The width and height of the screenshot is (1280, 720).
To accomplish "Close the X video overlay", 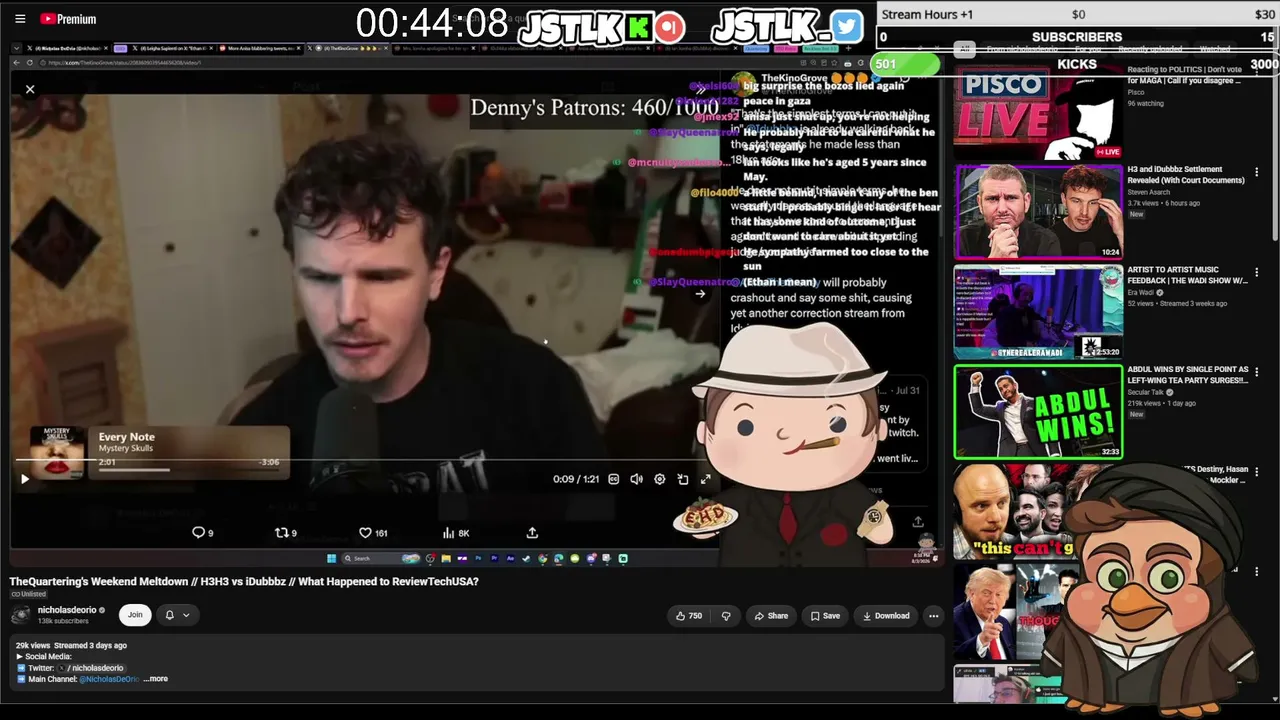I will coord(30,90).
